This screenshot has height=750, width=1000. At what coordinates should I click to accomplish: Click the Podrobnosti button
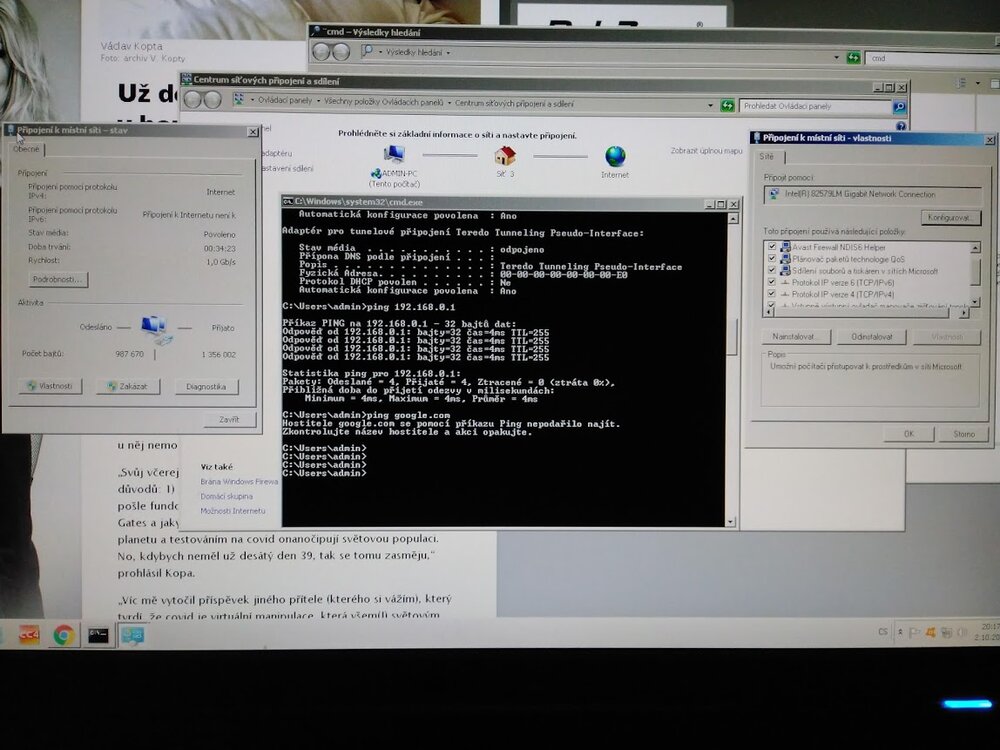(x=57, y=279)
